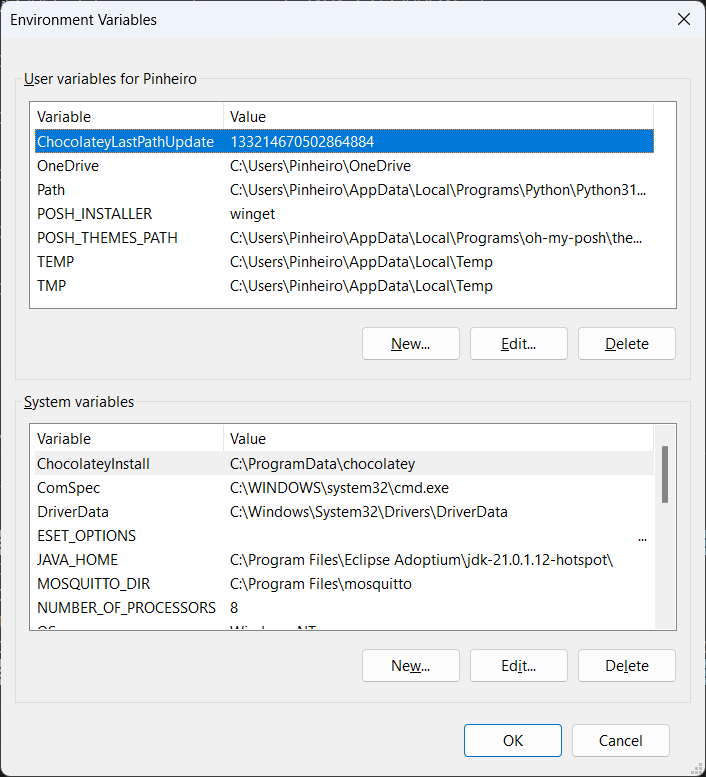Click New under System variables
The height and width of the screenshot is (777, 706).
tap(411, 666)
